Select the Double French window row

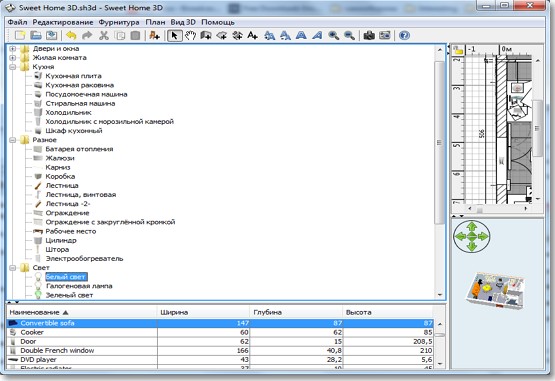click(x=219, y=351)
